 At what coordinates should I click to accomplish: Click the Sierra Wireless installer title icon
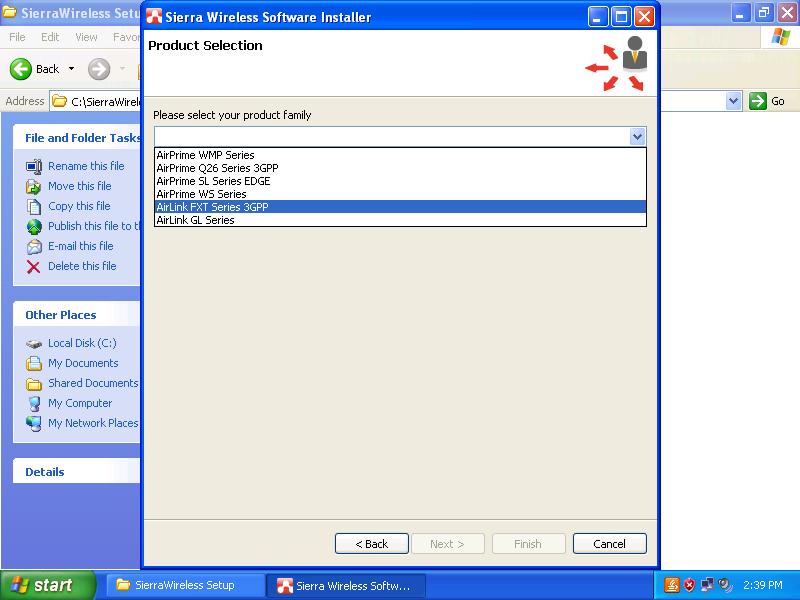pos(154,17)
